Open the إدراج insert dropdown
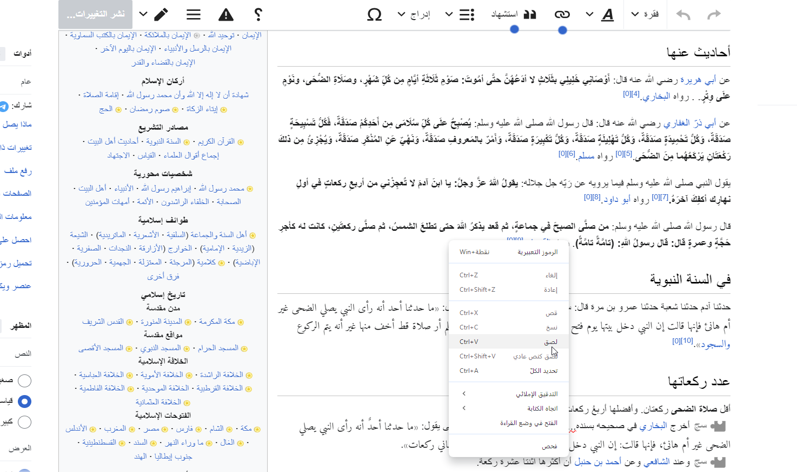 point(414,15)
